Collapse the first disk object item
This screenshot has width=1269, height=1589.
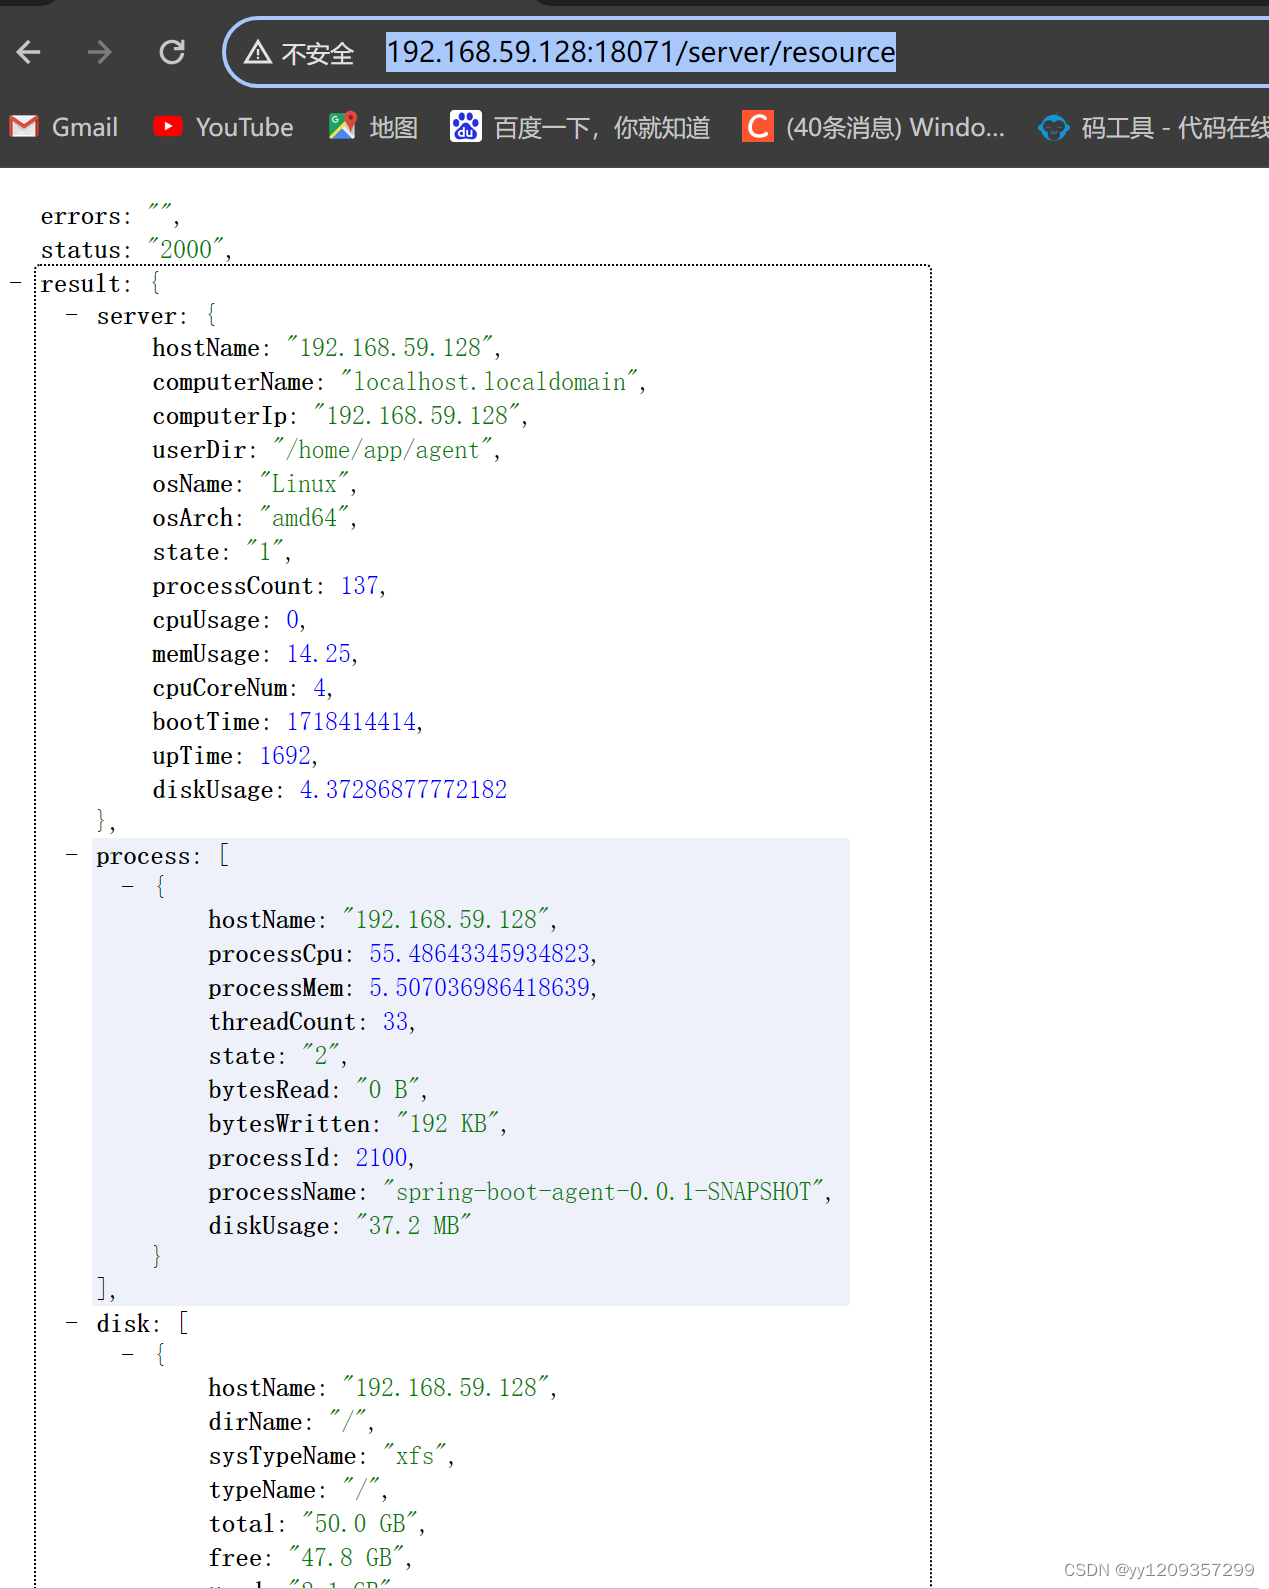[127, 1354]
